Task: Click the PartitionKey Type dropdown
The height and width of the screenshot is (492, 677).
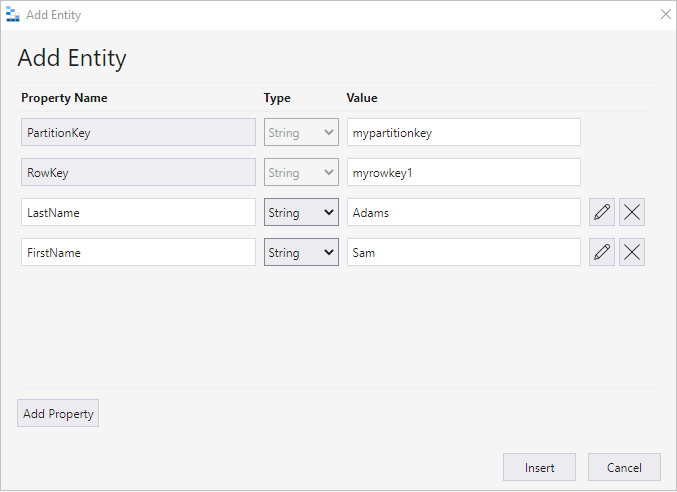Action: (x=301, y=132)
